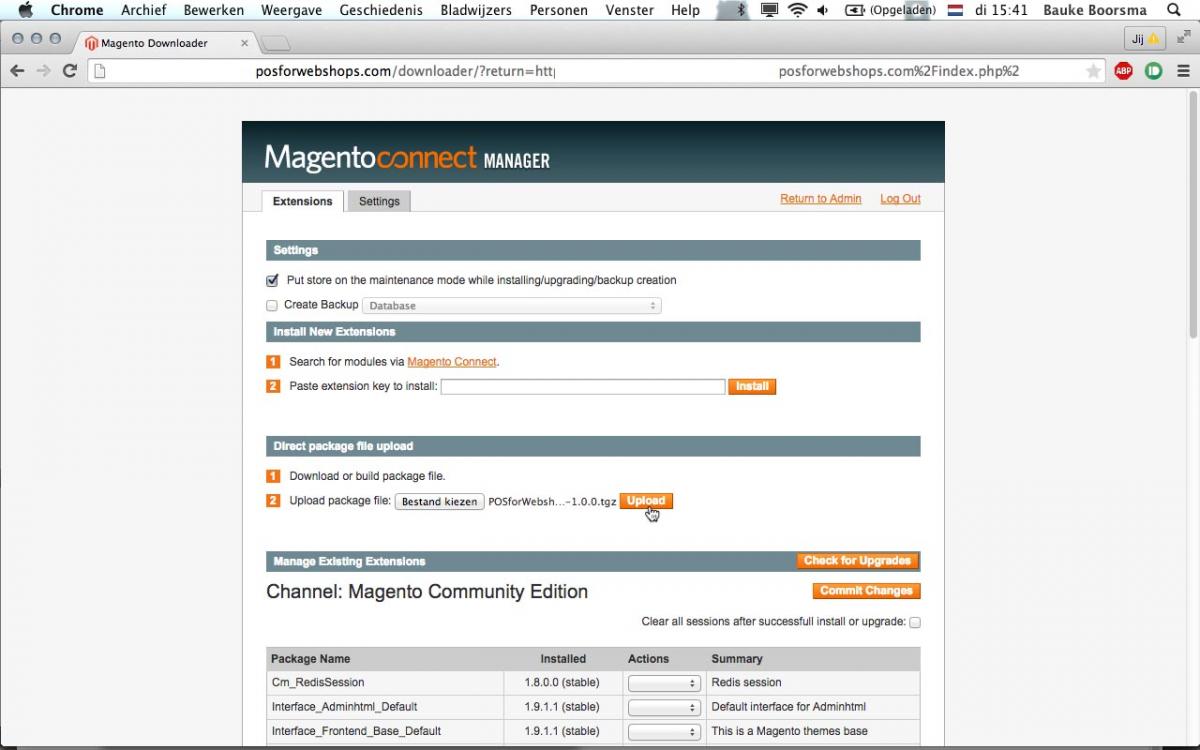Click the Bestand kiezen file button
This screenshot has height=750, width=1200.
(440, 502)
